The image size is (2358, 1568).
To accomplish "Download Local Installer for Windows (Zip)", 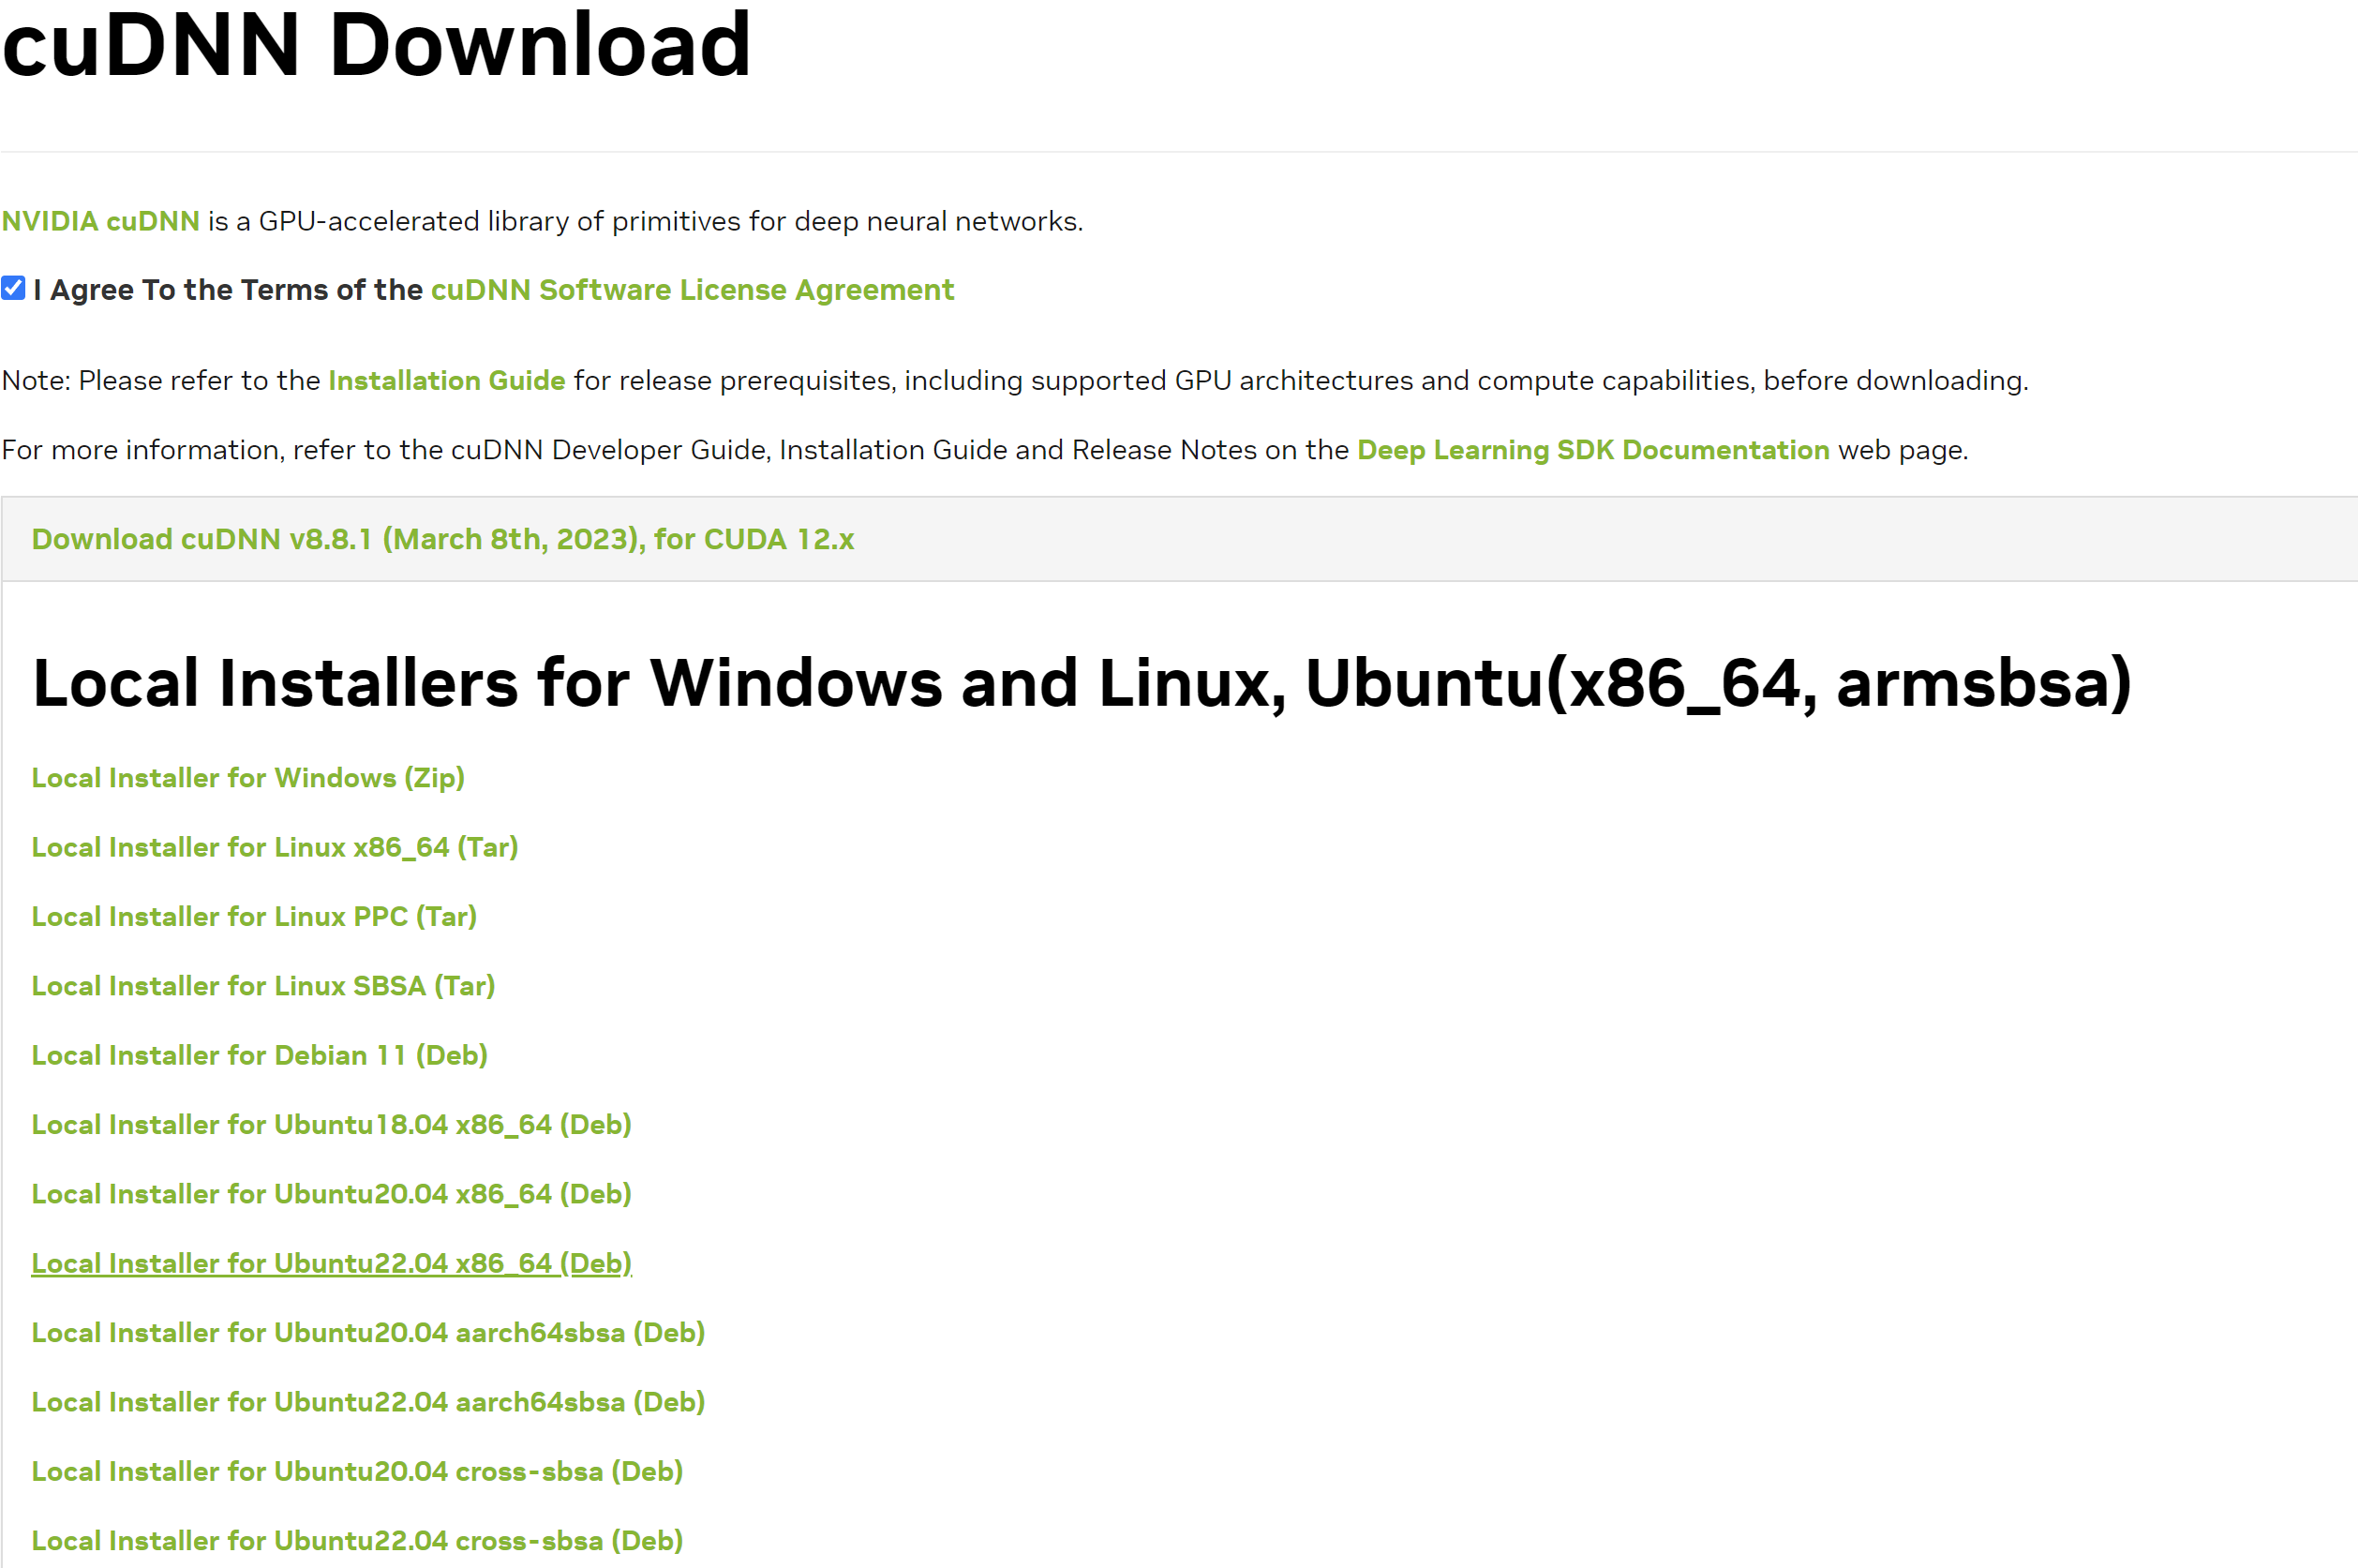I will [248, 778].
